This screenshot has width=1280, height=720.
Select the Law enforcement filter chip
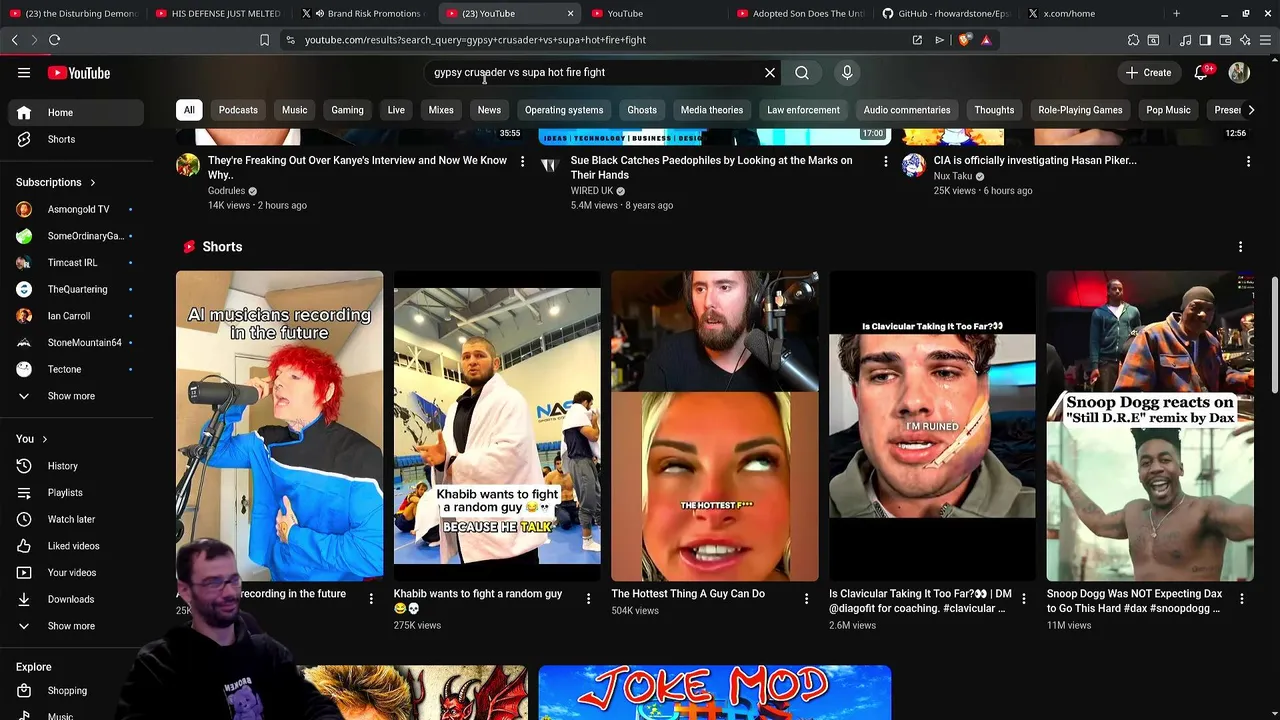(803, 110)
